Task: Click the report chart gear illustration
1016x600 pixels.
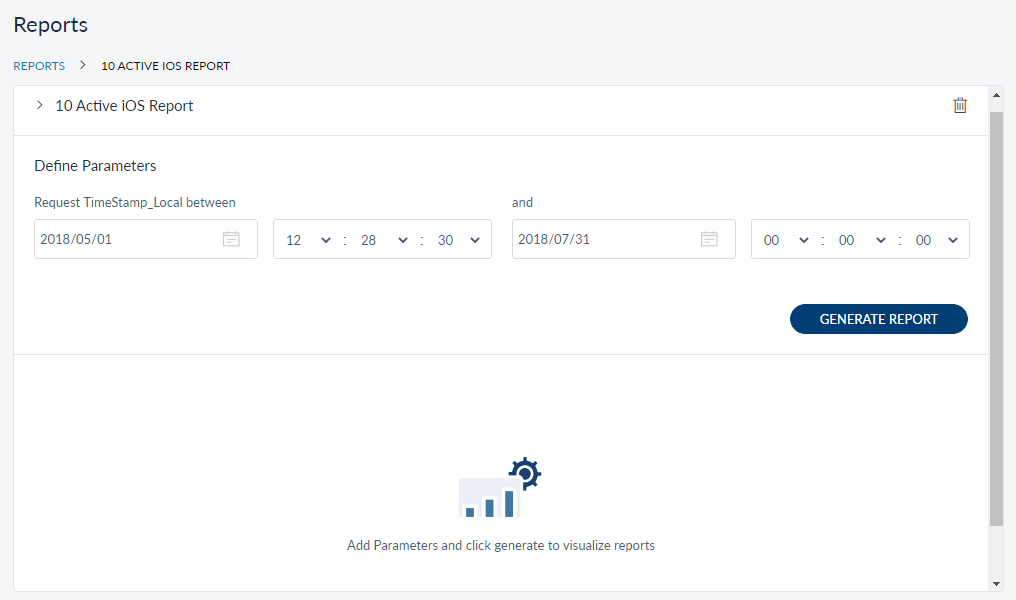Action: point(500,488)
